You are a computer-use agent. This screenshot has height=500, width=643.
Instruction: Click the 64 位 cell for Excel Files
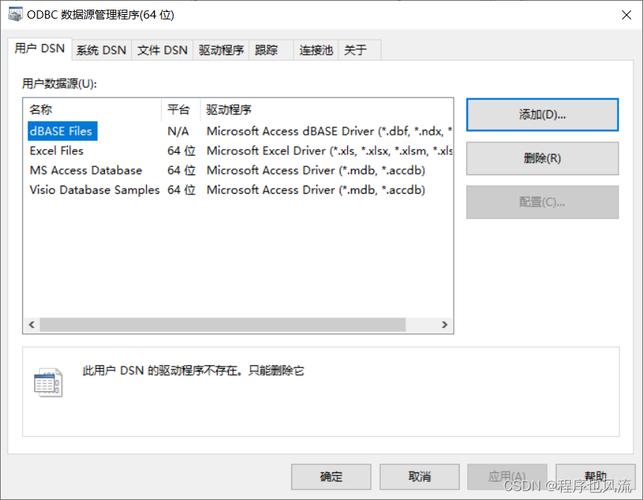(181, 151)
